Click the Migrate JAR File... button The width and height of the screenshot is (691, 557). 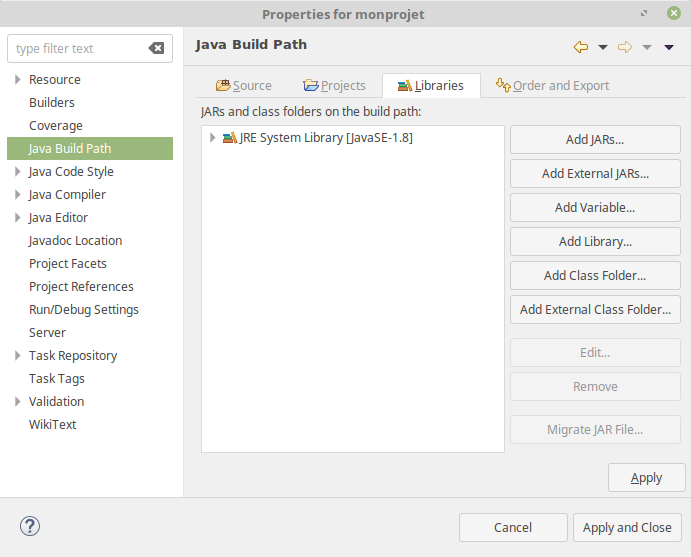pyautogui.click(x=595, y=429)
